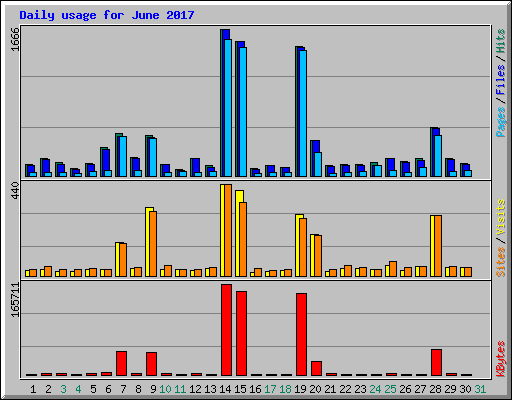Screen dimensions: 512x400
Task: Click the day 7 hits bar in top chart
Action: [x=116, y=155]
